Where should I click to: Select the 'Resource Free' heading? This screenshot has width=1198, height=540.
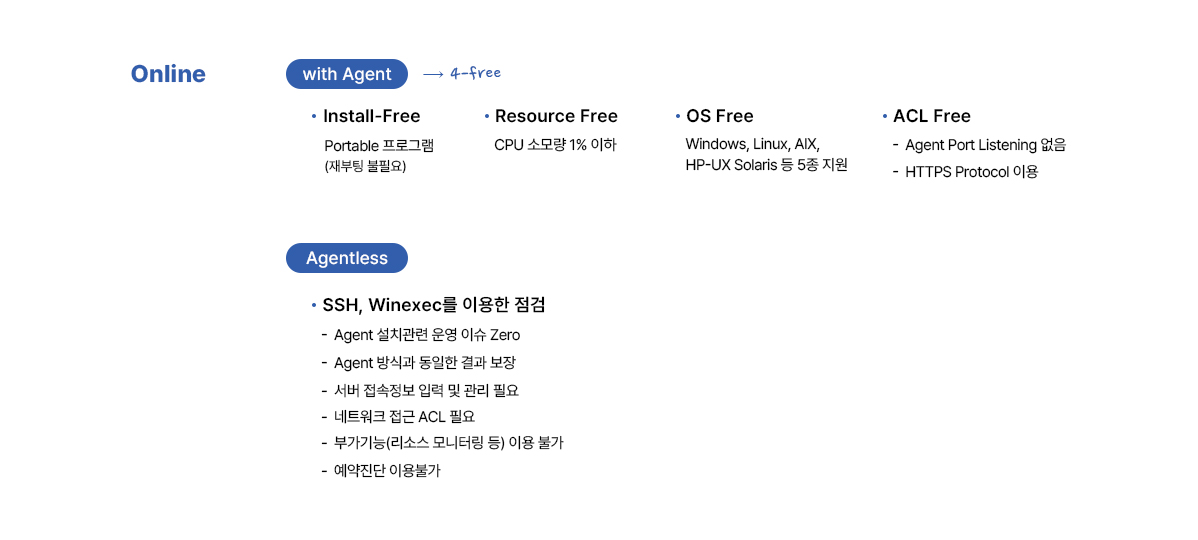coord(556,116)
